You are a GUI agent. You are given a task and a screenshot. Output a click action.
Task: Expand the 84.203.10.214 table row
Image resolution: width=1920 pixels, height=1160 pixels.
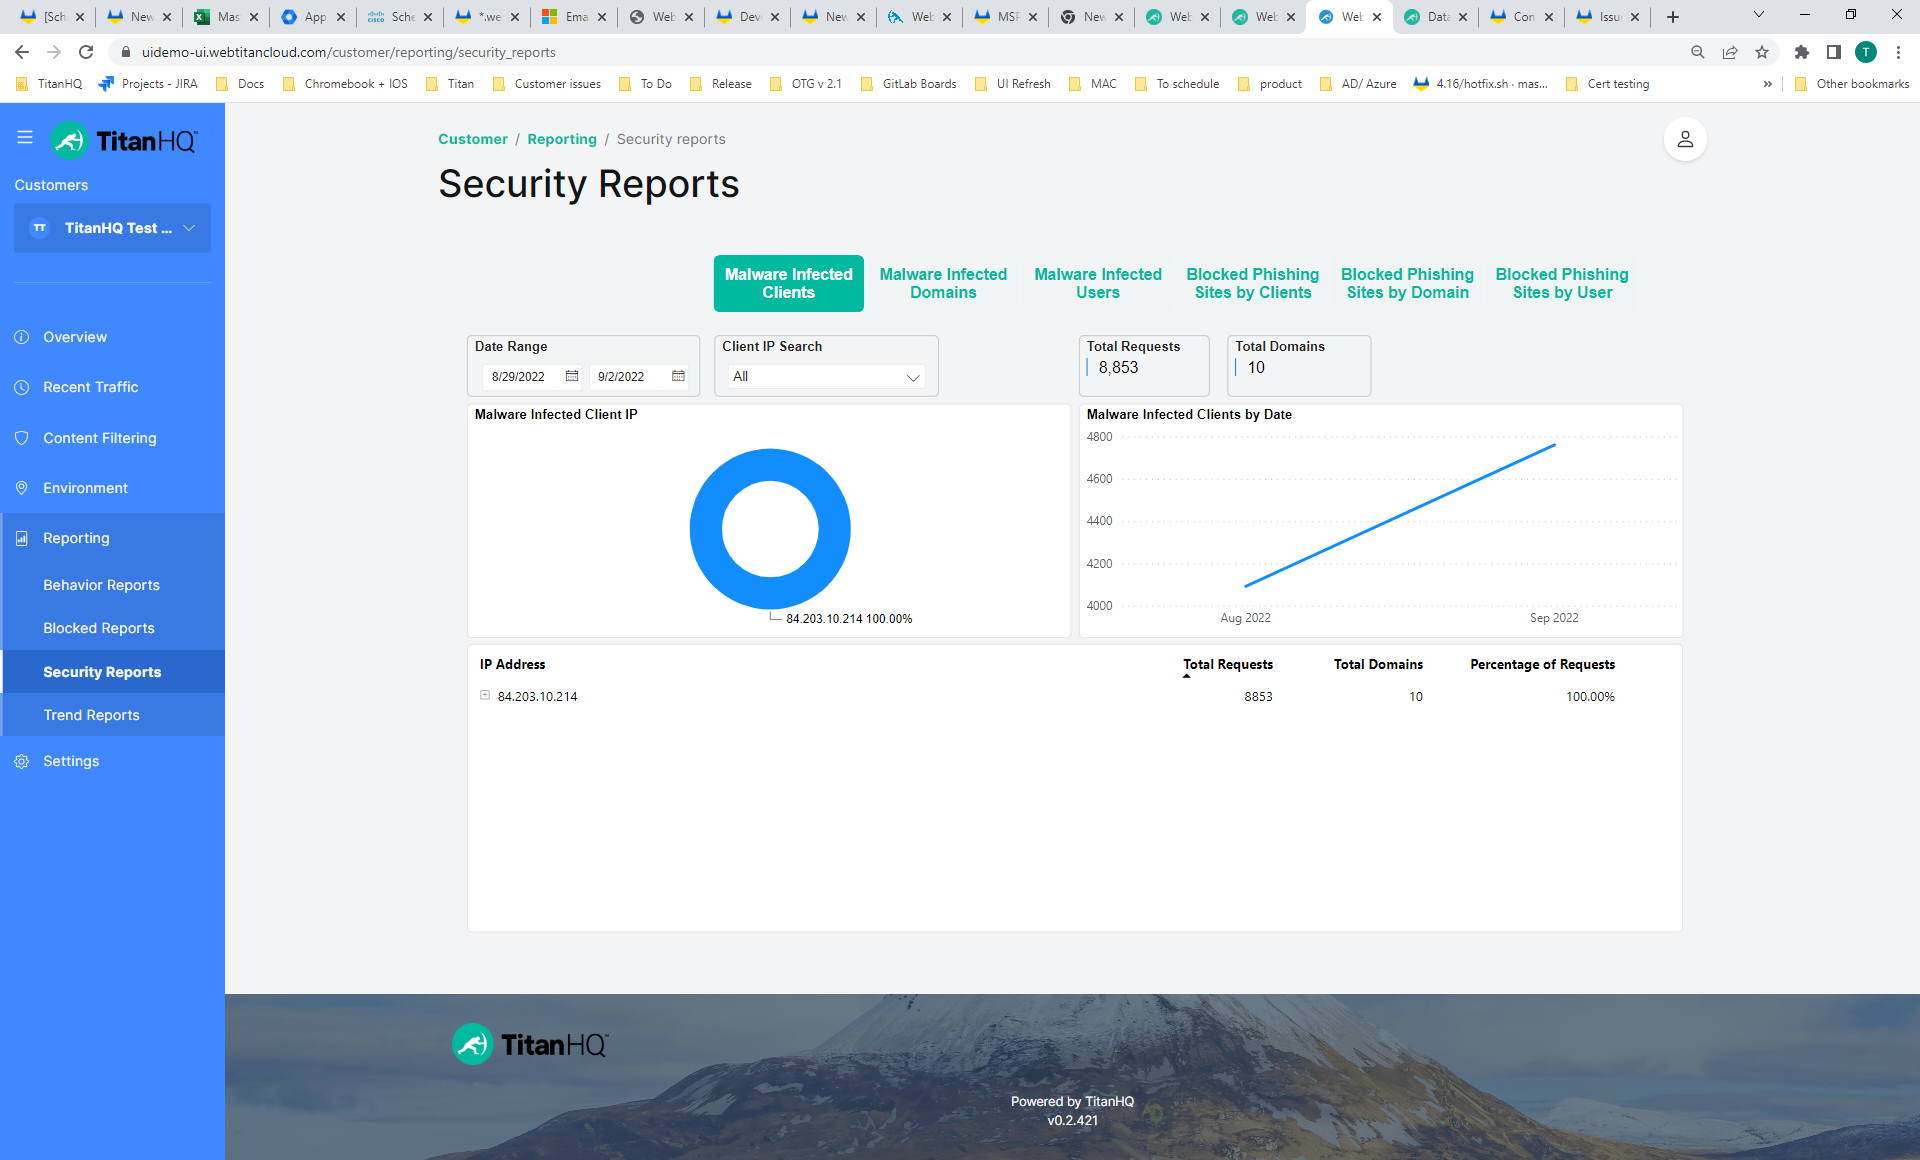485,695
